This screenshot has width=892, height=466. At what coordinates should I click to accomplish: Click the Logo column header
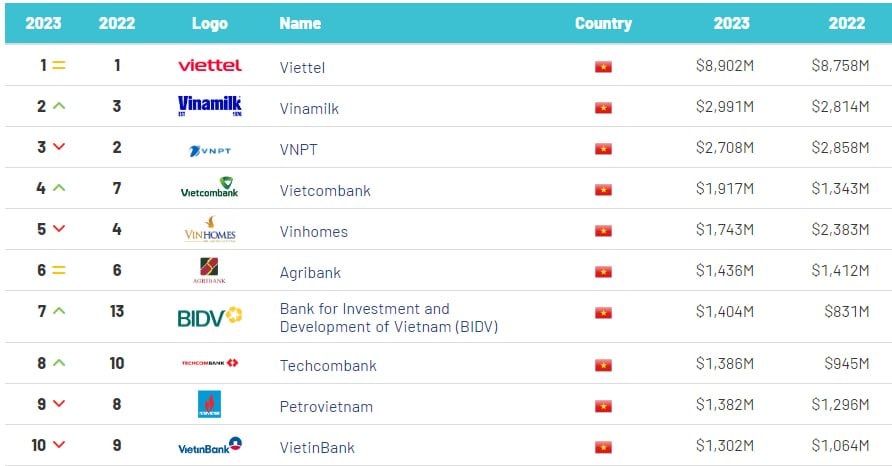210,23
